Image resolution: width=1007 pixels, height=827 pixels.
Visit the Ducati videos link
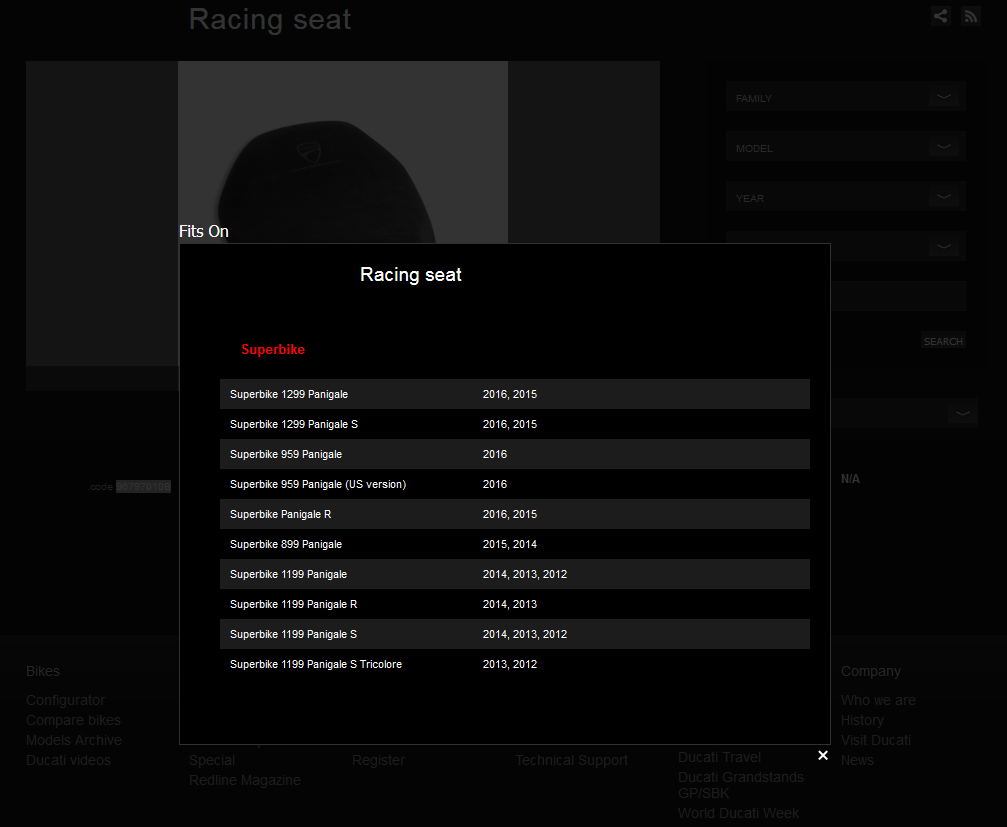[68, 760]
